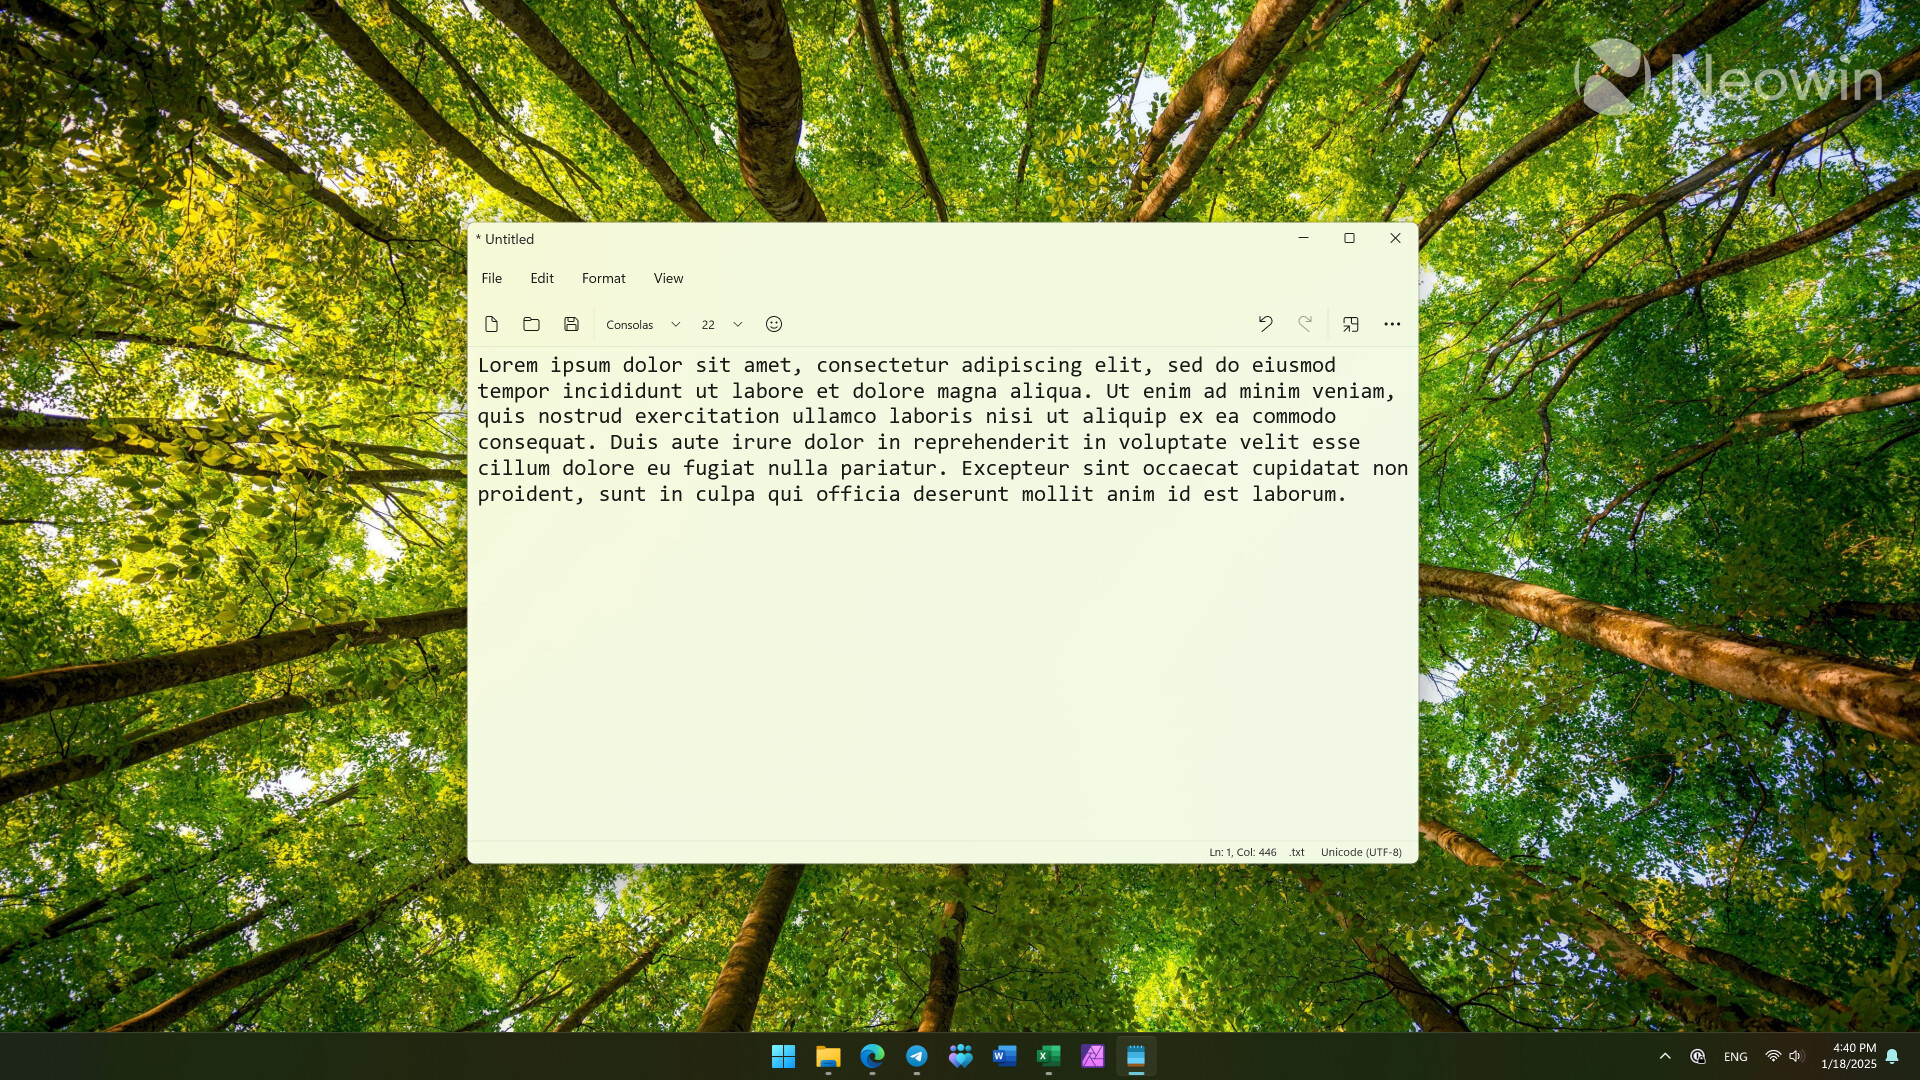Open the three-dot more options menu
Screen dimensions: 1920x1080
(x=1392, y=324)
